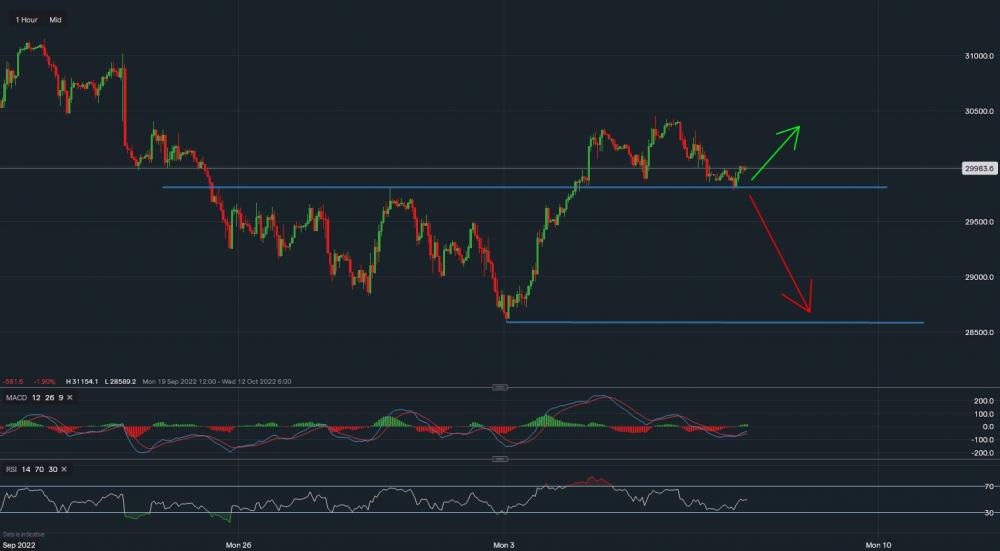1000x551 pixels.
Task: Grab the resize handle above MACD panel
Action: (501, 388)
